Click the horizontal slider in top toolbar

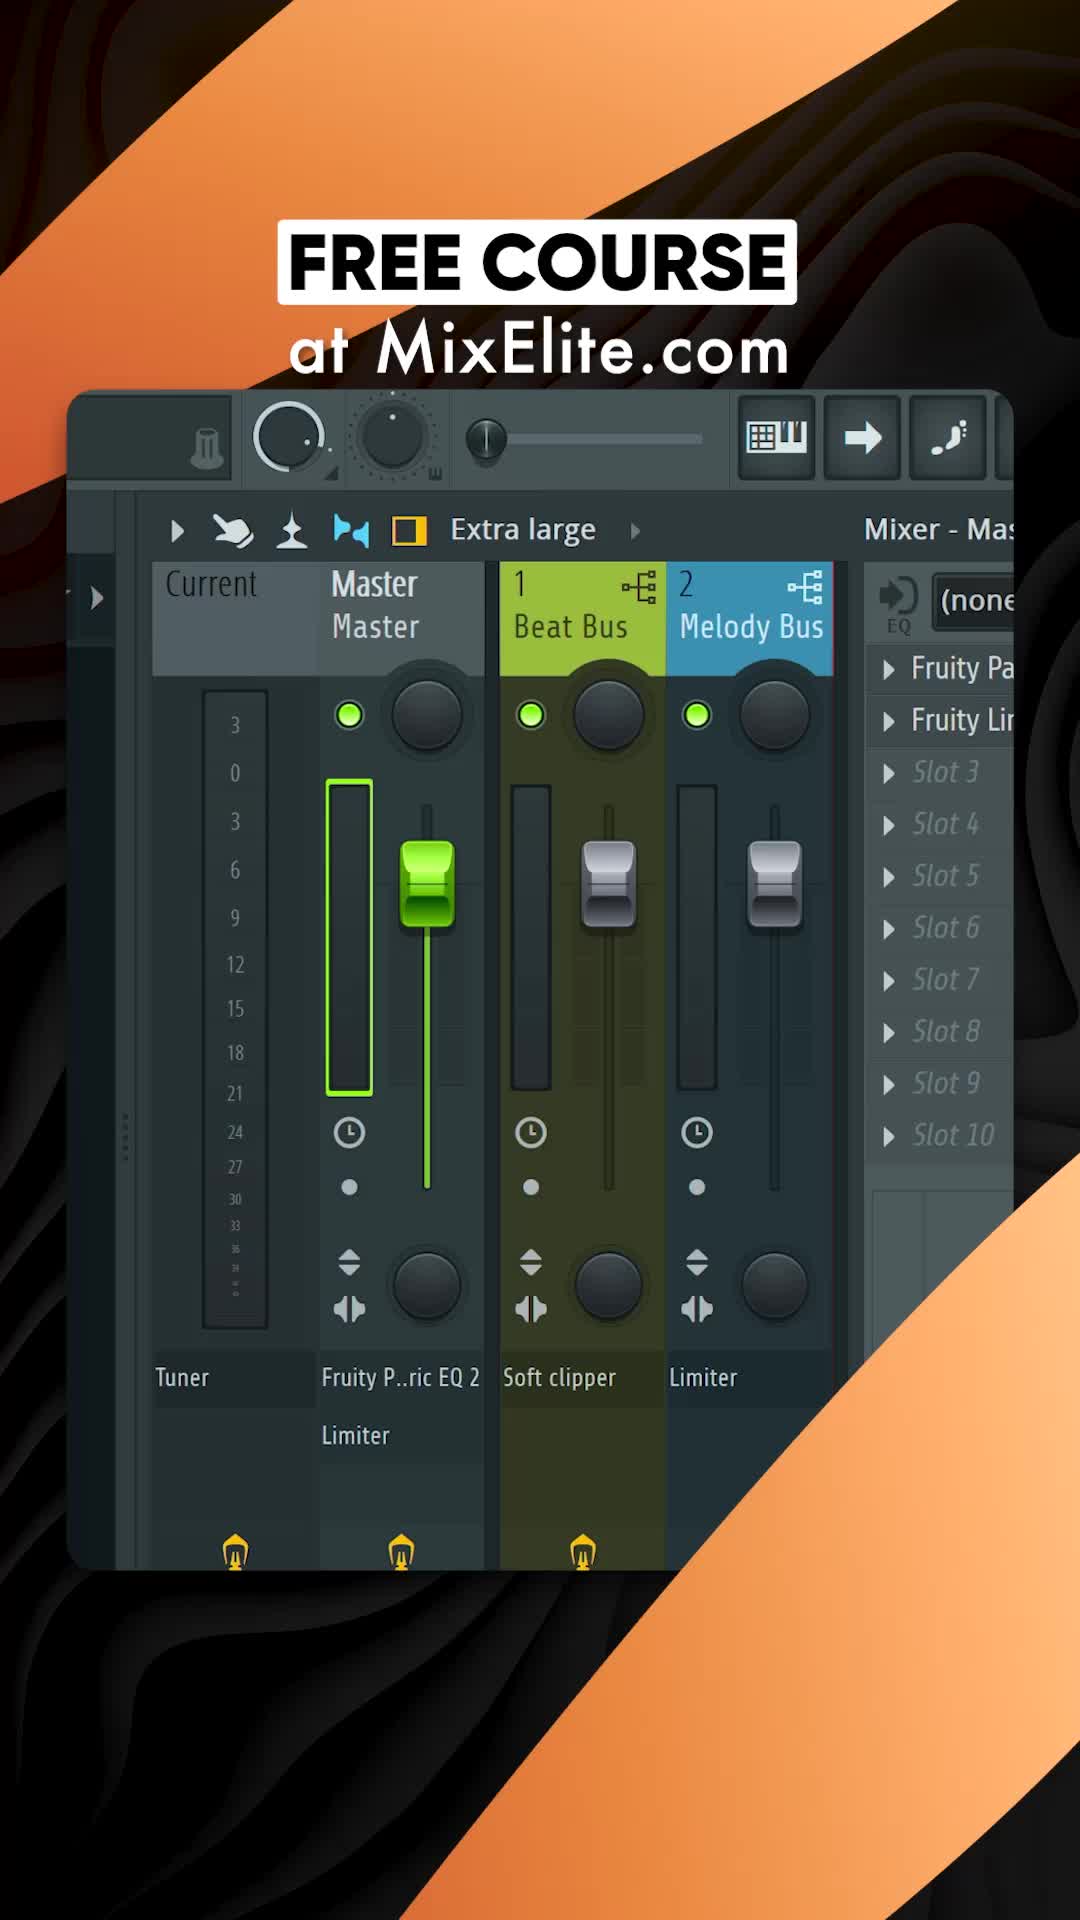585,438
